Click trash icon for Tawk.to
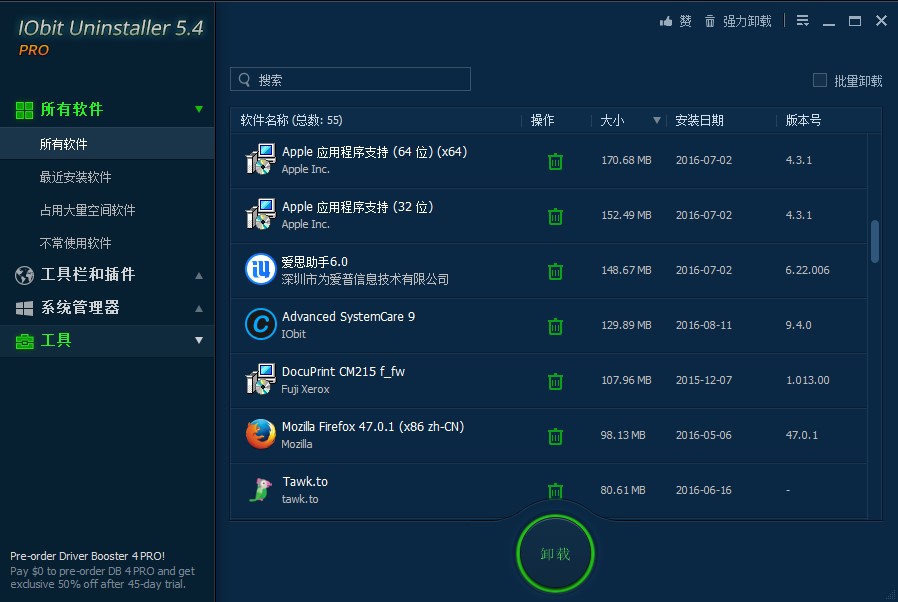This screenshot has height=602, width=898. (555, 491)
